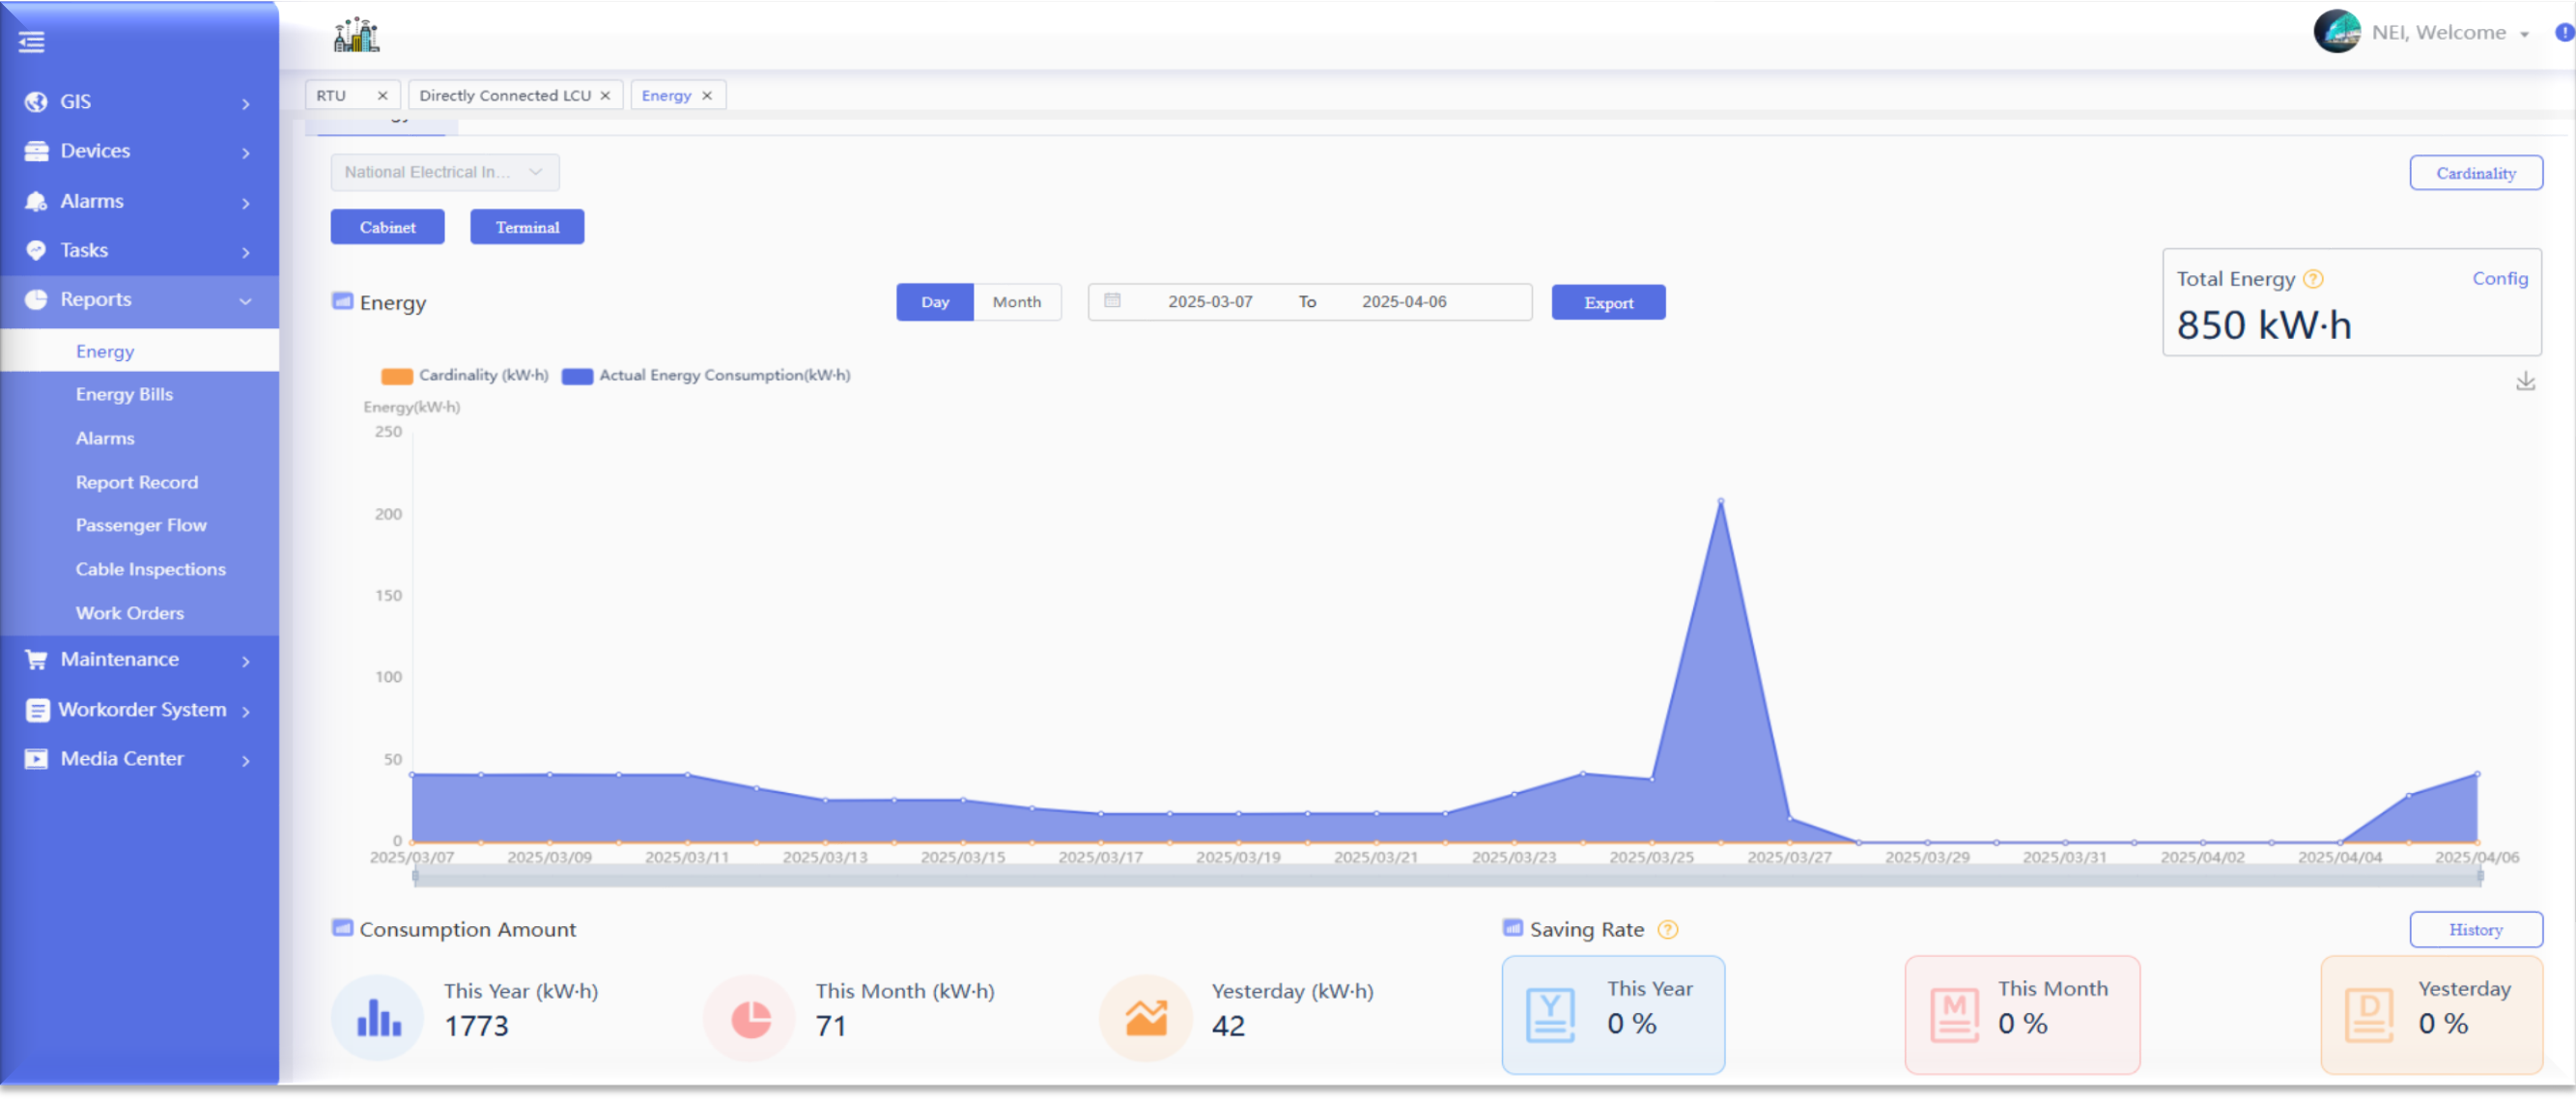Click the city skyline logo
Screen dimensions: 2576x1099
point(356,34)
